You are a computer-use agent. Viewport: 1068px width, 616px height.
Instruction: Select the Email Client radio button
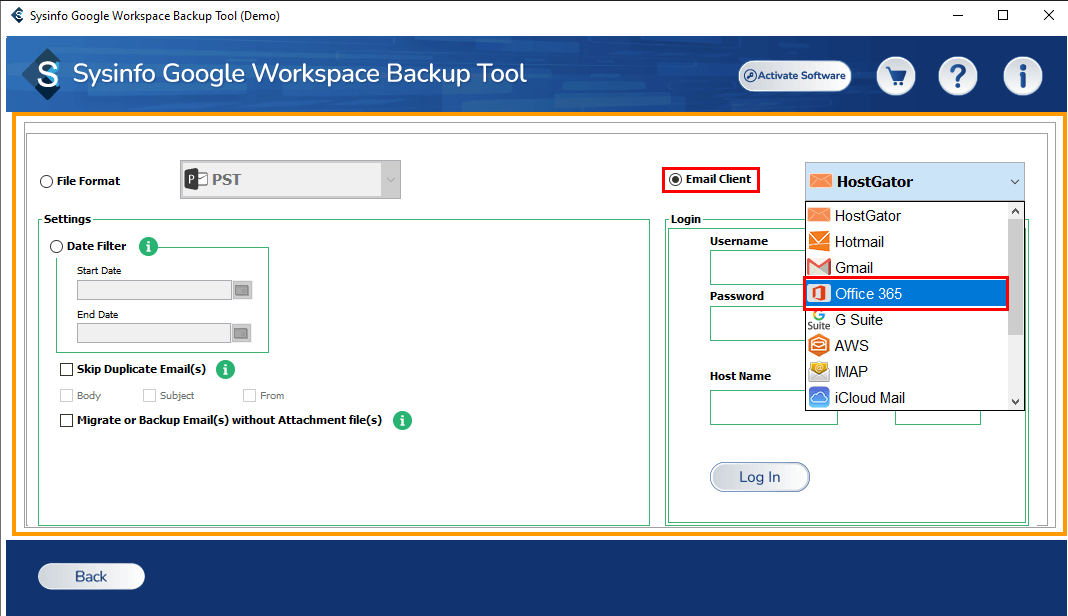point(676,180)
